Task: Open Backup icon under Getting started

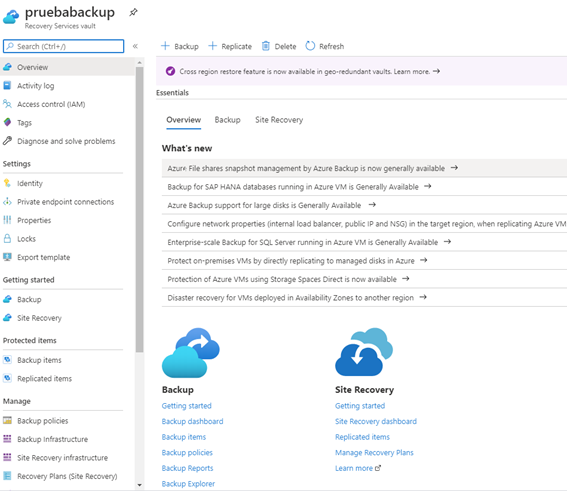Action: coord(7,299)
